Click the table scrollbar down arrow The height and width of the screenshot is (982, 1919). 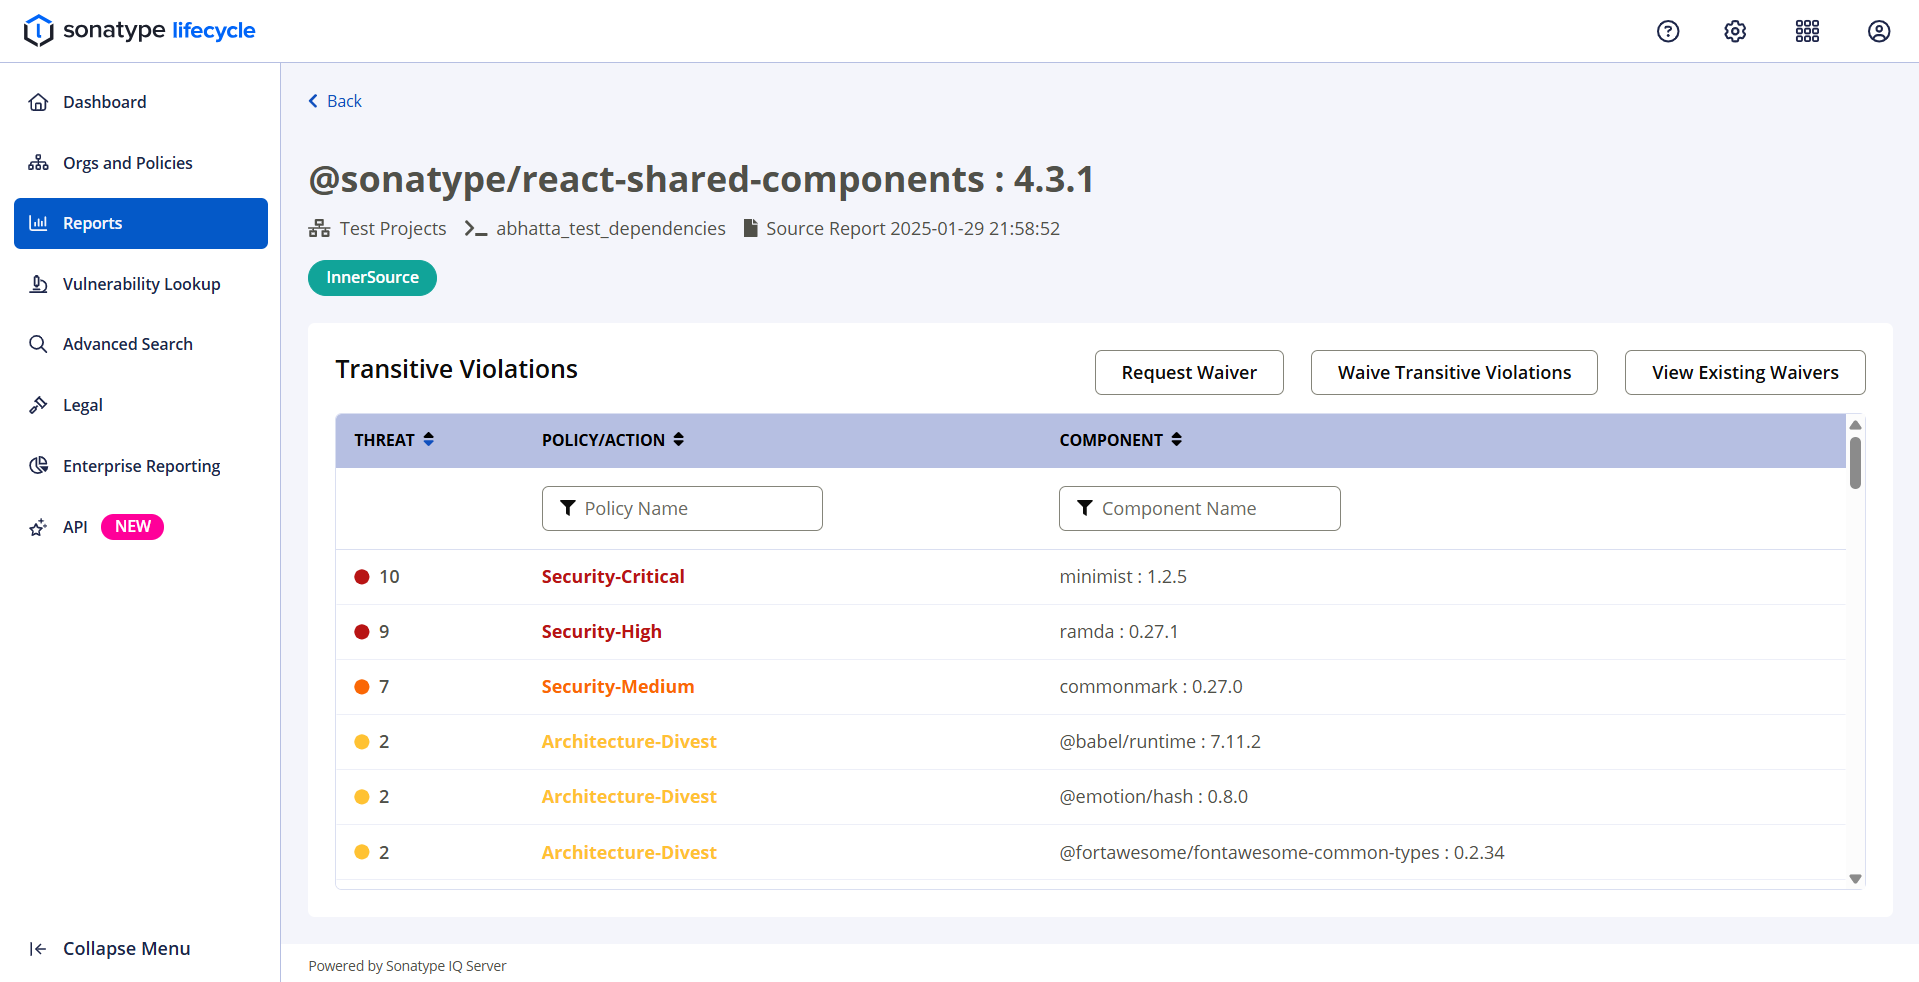click(1855, 879)
